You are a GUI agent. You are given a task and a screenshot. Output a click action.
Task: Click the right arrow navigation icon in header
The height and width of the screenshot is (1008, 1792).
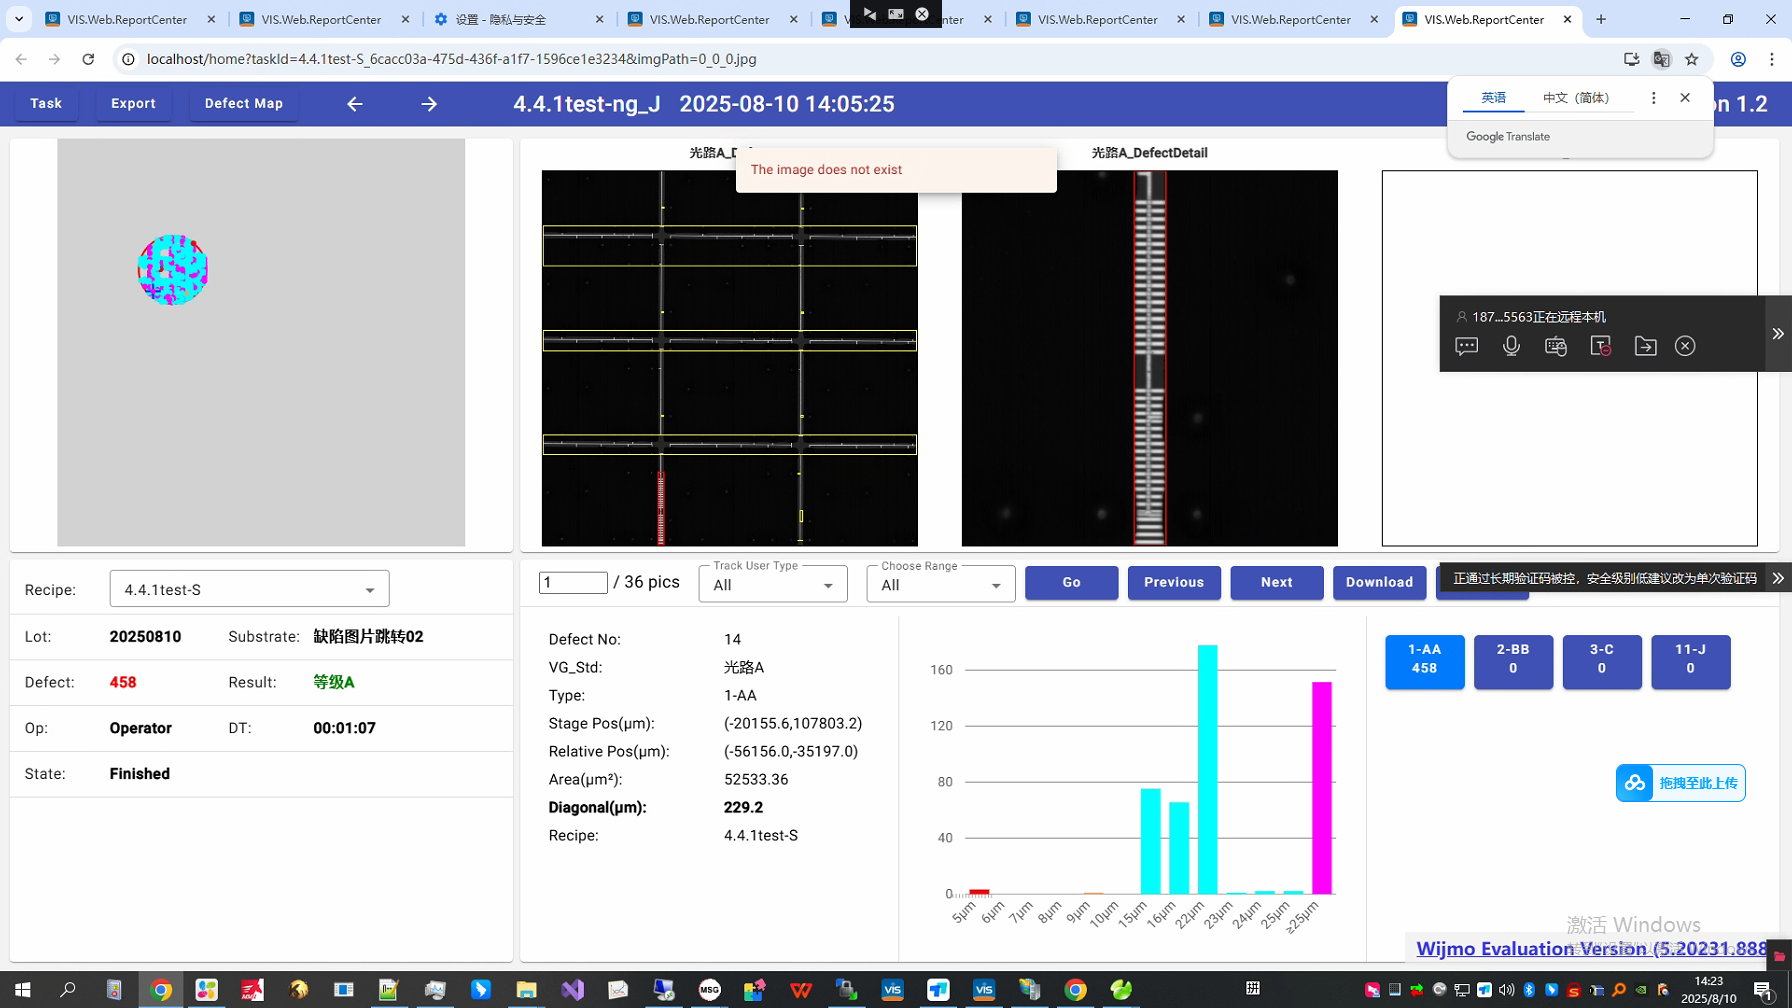click(x=429, y=104)
